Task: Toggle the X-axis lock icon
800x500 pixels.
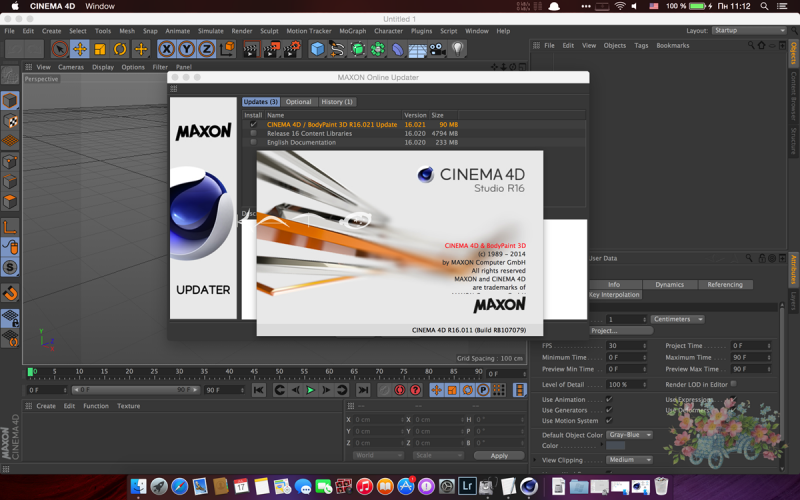Action: click(166, 48)
